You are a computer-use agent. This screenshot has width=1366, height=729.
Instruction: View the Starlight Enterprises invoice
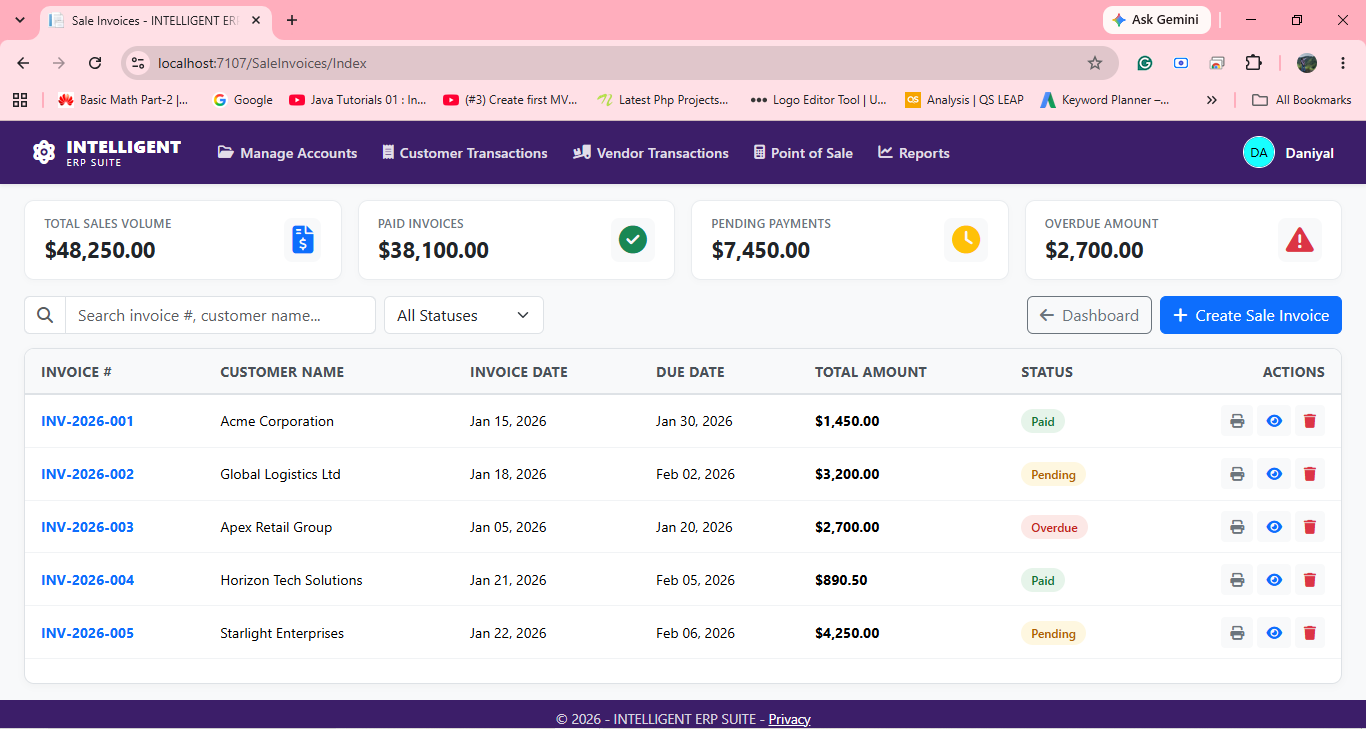click(1274, 633)
